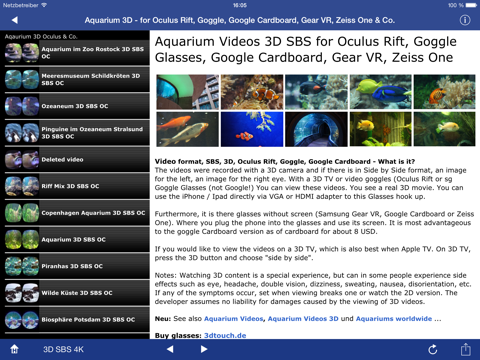Select Ozeaneum 3D SBS OC video
The height and width of the screenshot is (360, 480).
click(x=77, y=106)
